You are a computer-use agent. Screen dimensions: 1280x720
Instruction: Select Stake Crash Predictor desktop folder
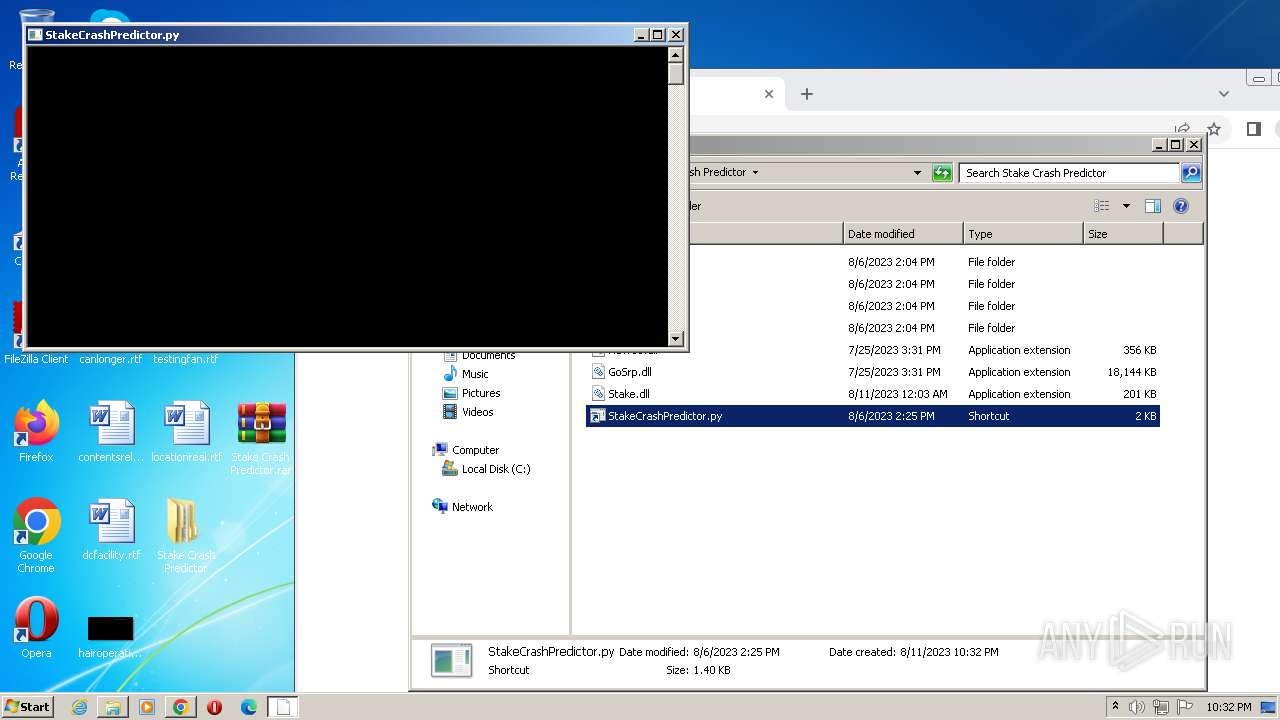(x=186, y=536)
